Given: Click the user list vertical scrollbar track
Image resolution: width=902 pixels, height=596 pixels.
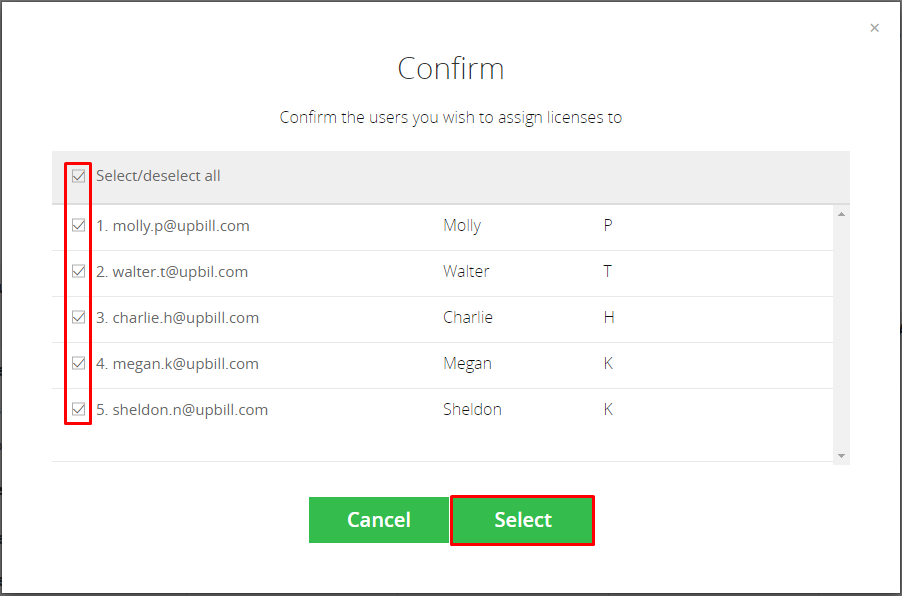Looking at the screenshot, I should click(x=841, y=335).
